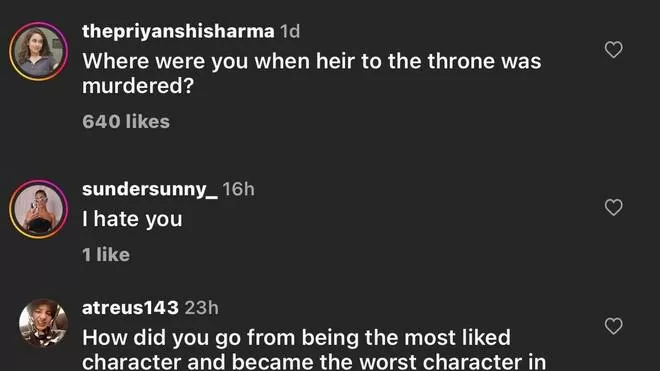660x371 pixels.
Task: Select the 'Where were you when heir' comment text
Action: pos(311,73)
